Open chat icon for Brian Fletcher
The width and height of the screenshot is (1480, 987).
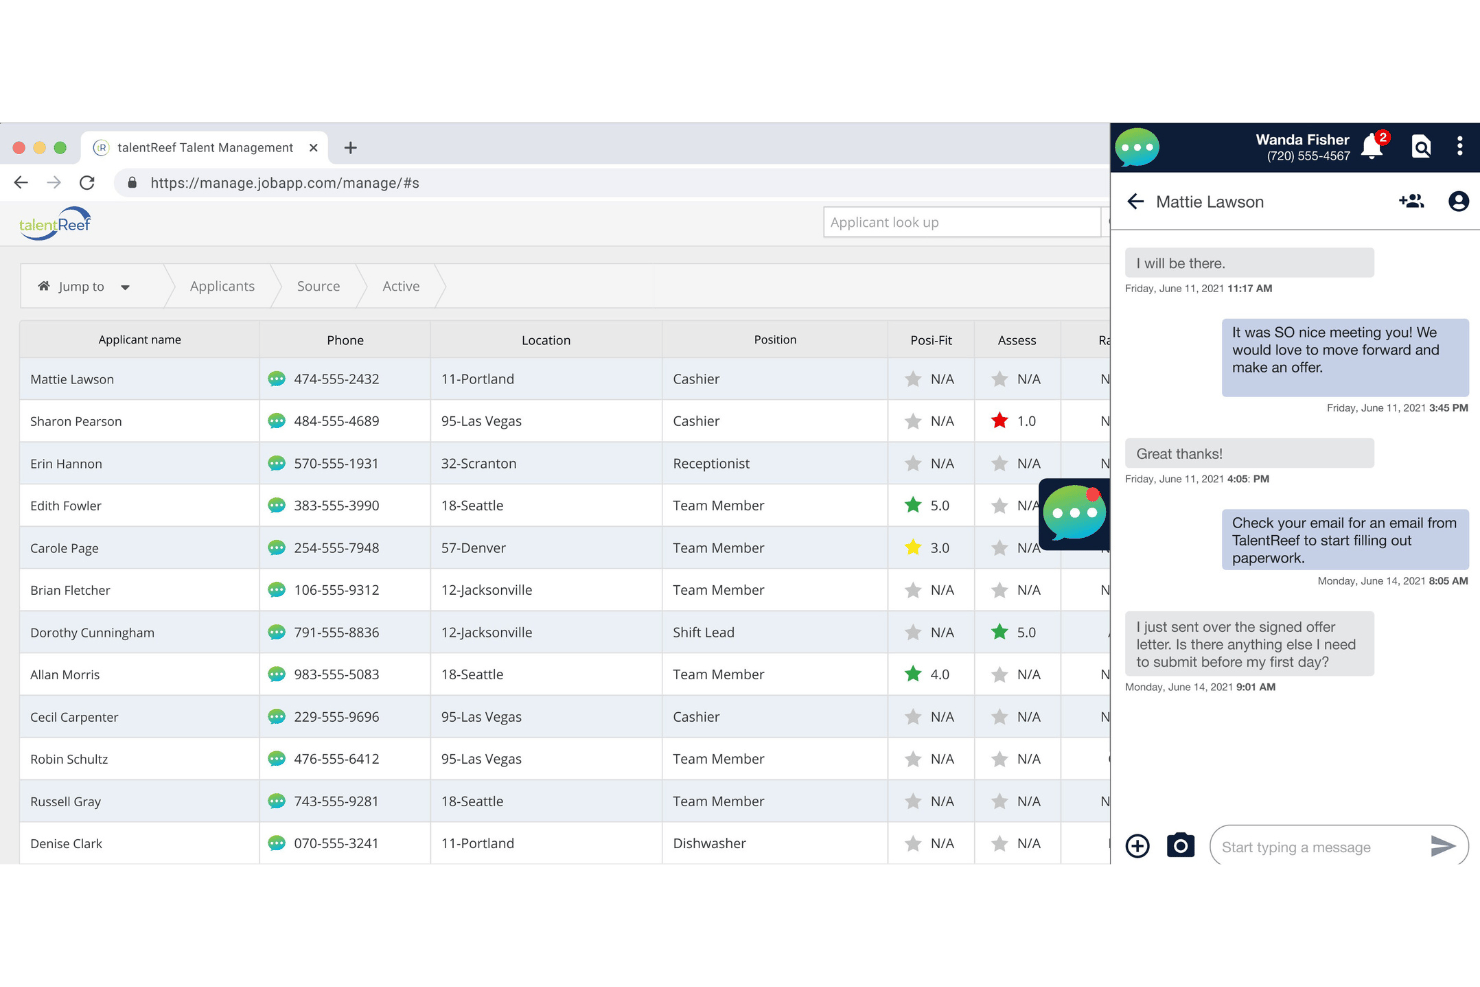[277, 590]
